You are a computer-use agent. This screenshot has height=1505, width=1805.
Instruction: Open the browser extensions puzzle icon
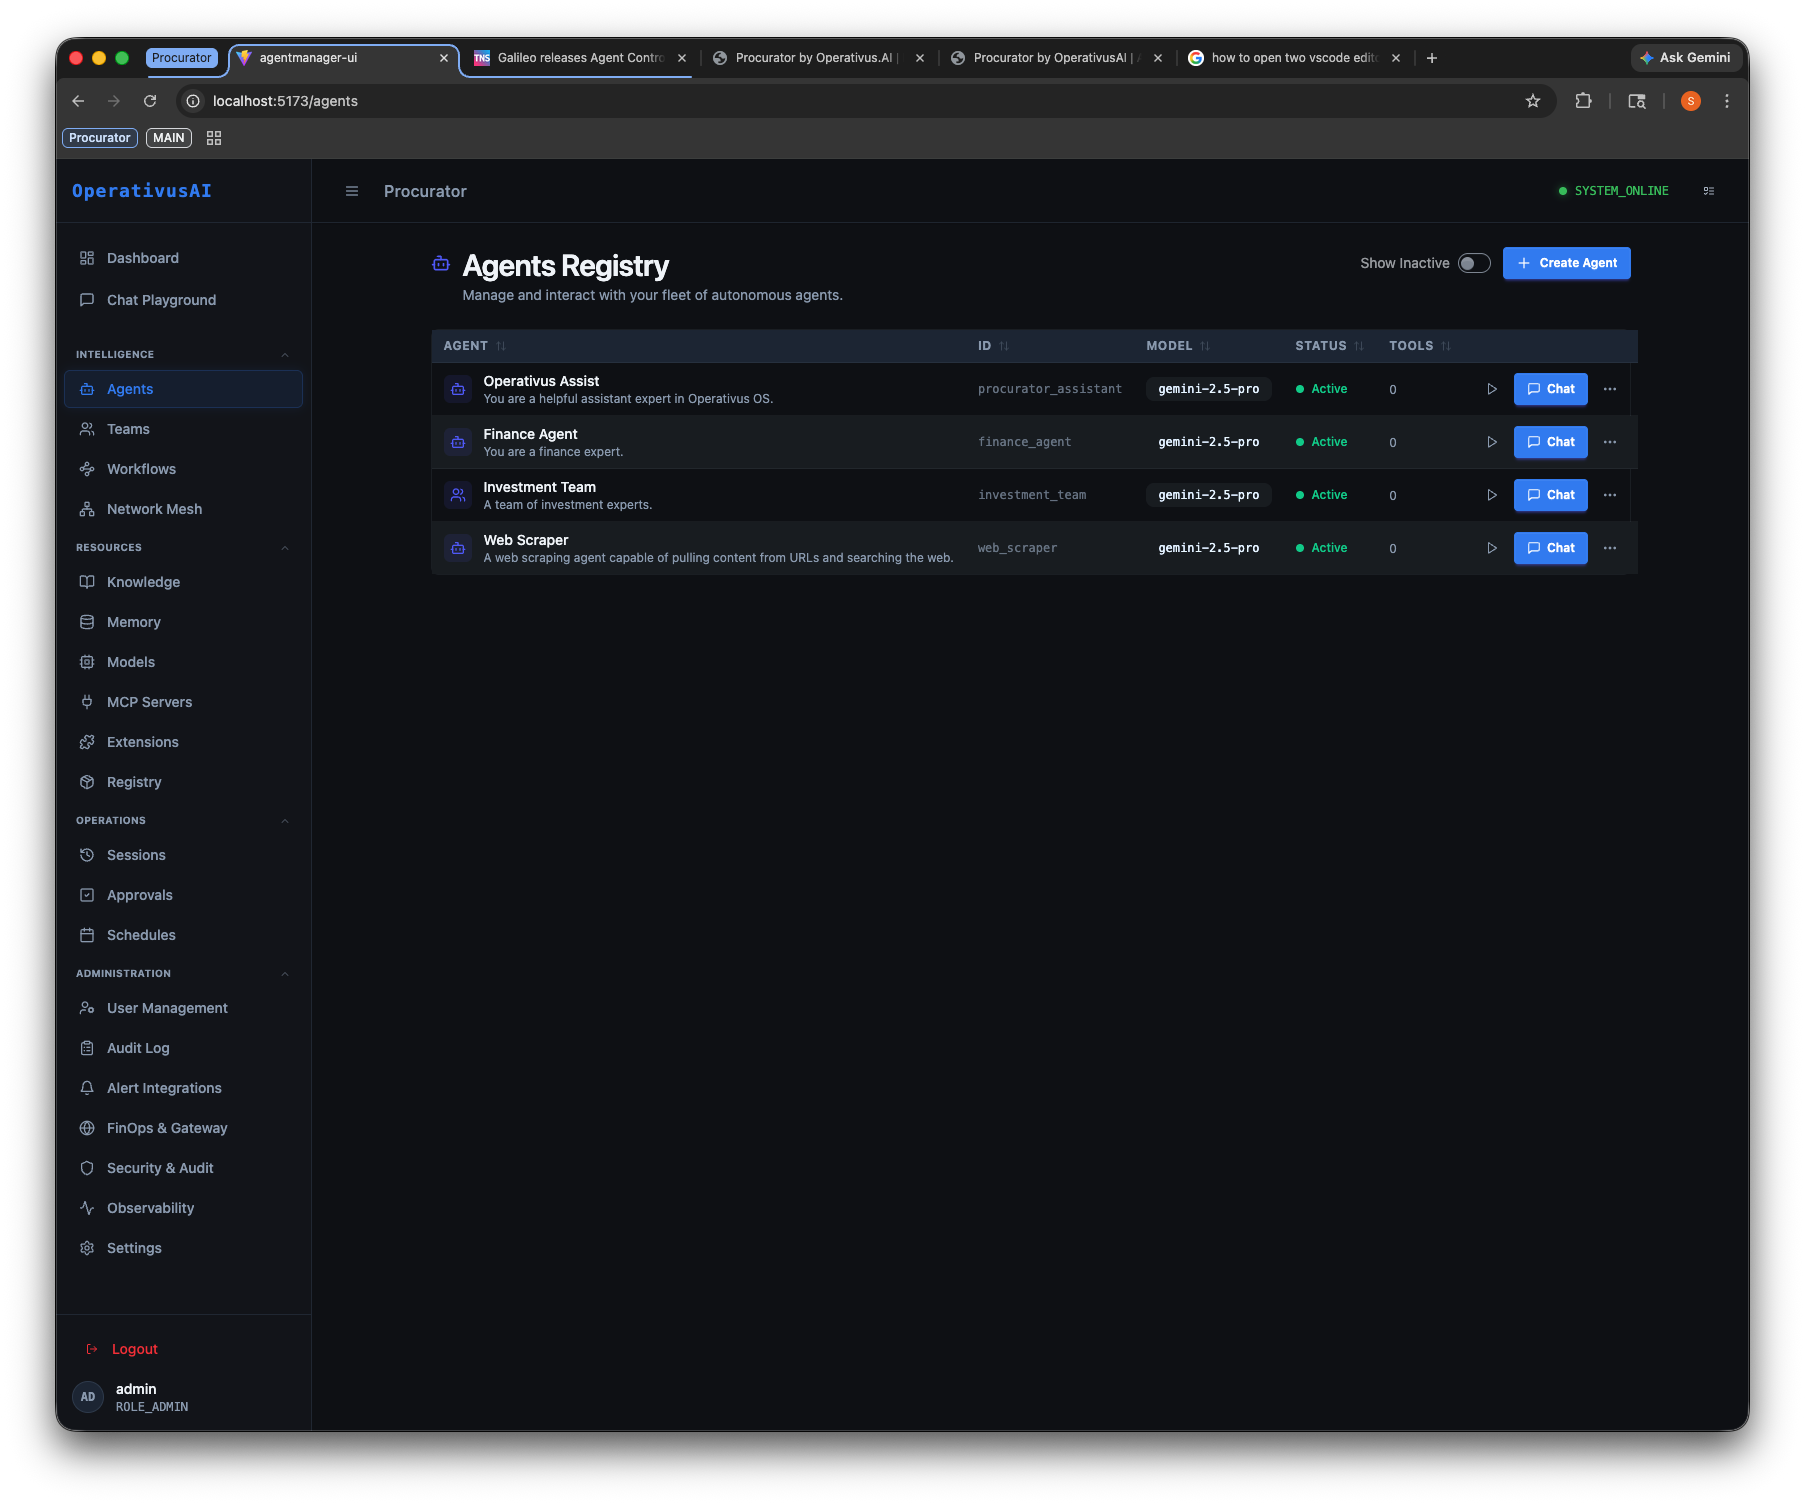point(1583,101)
